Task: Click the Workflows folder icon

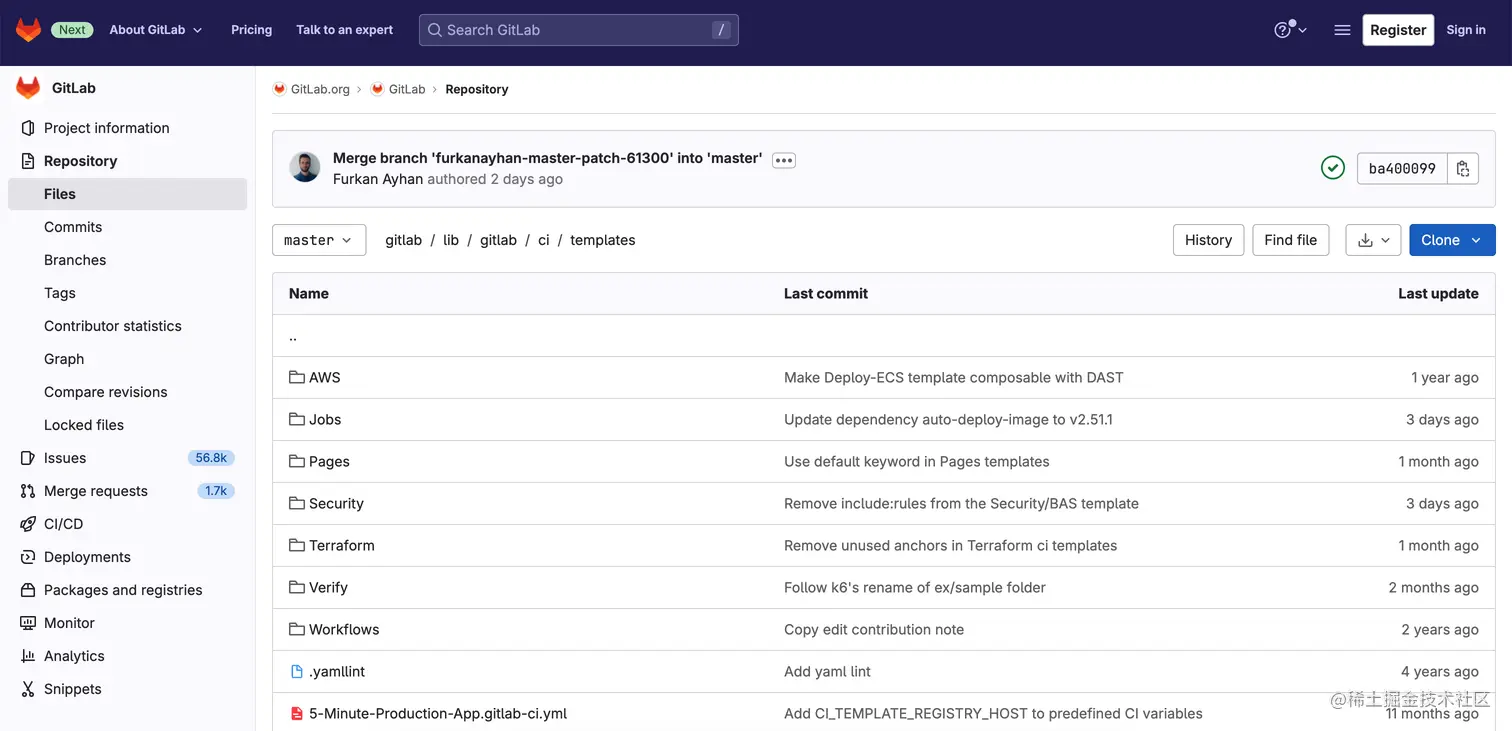Action: pos(297,629)
